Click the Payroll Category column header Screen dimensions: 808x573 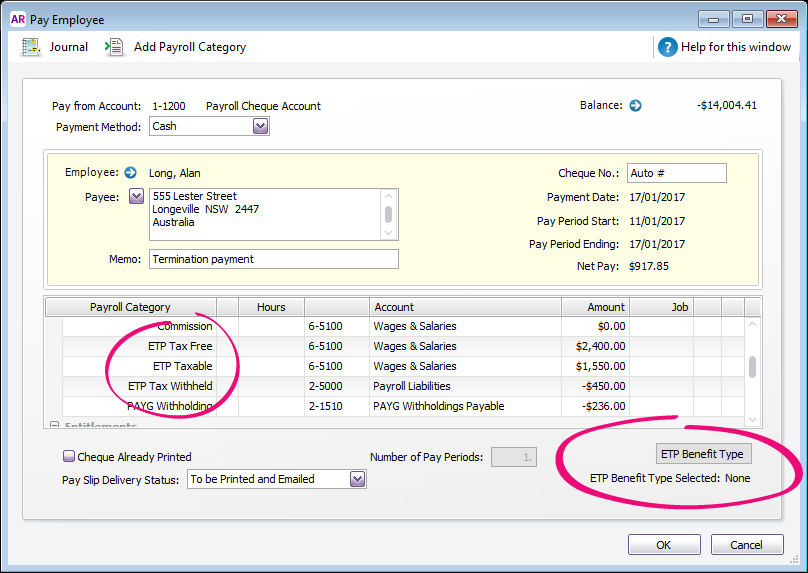pyautogui.click(x=130, y=307)
